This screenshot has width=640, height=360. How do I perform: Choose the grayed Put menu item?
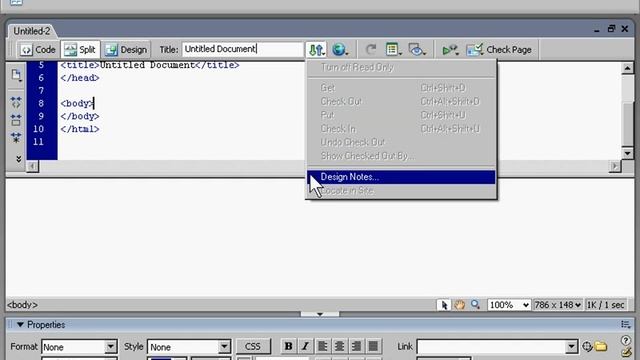(401, 115)
